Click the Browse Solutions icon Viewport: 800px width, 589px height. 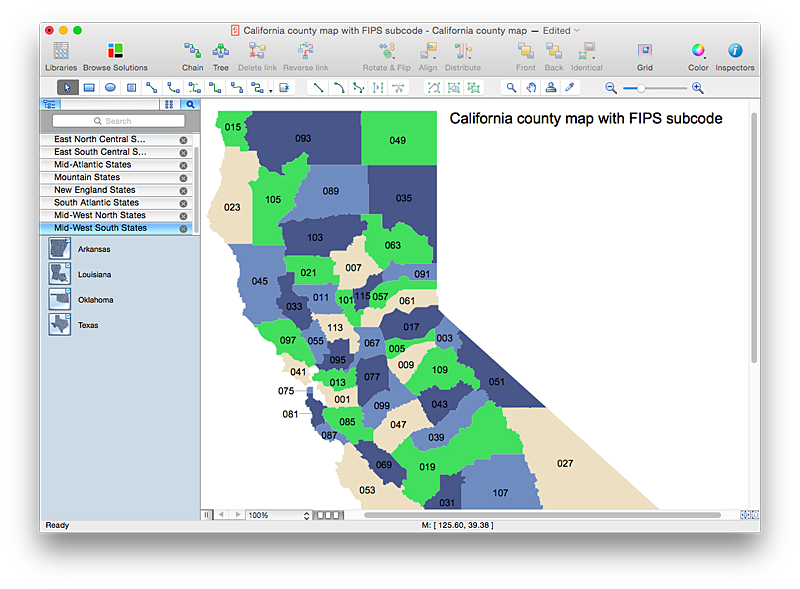115,51
